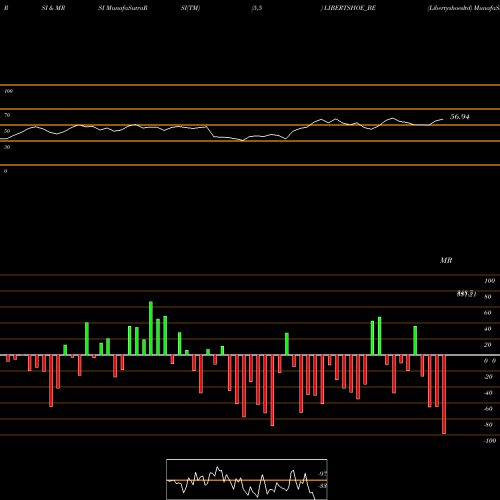Click the RSI axis label 0
The width and height of the screenshot is (500, 500).
(x=5, y=171)
